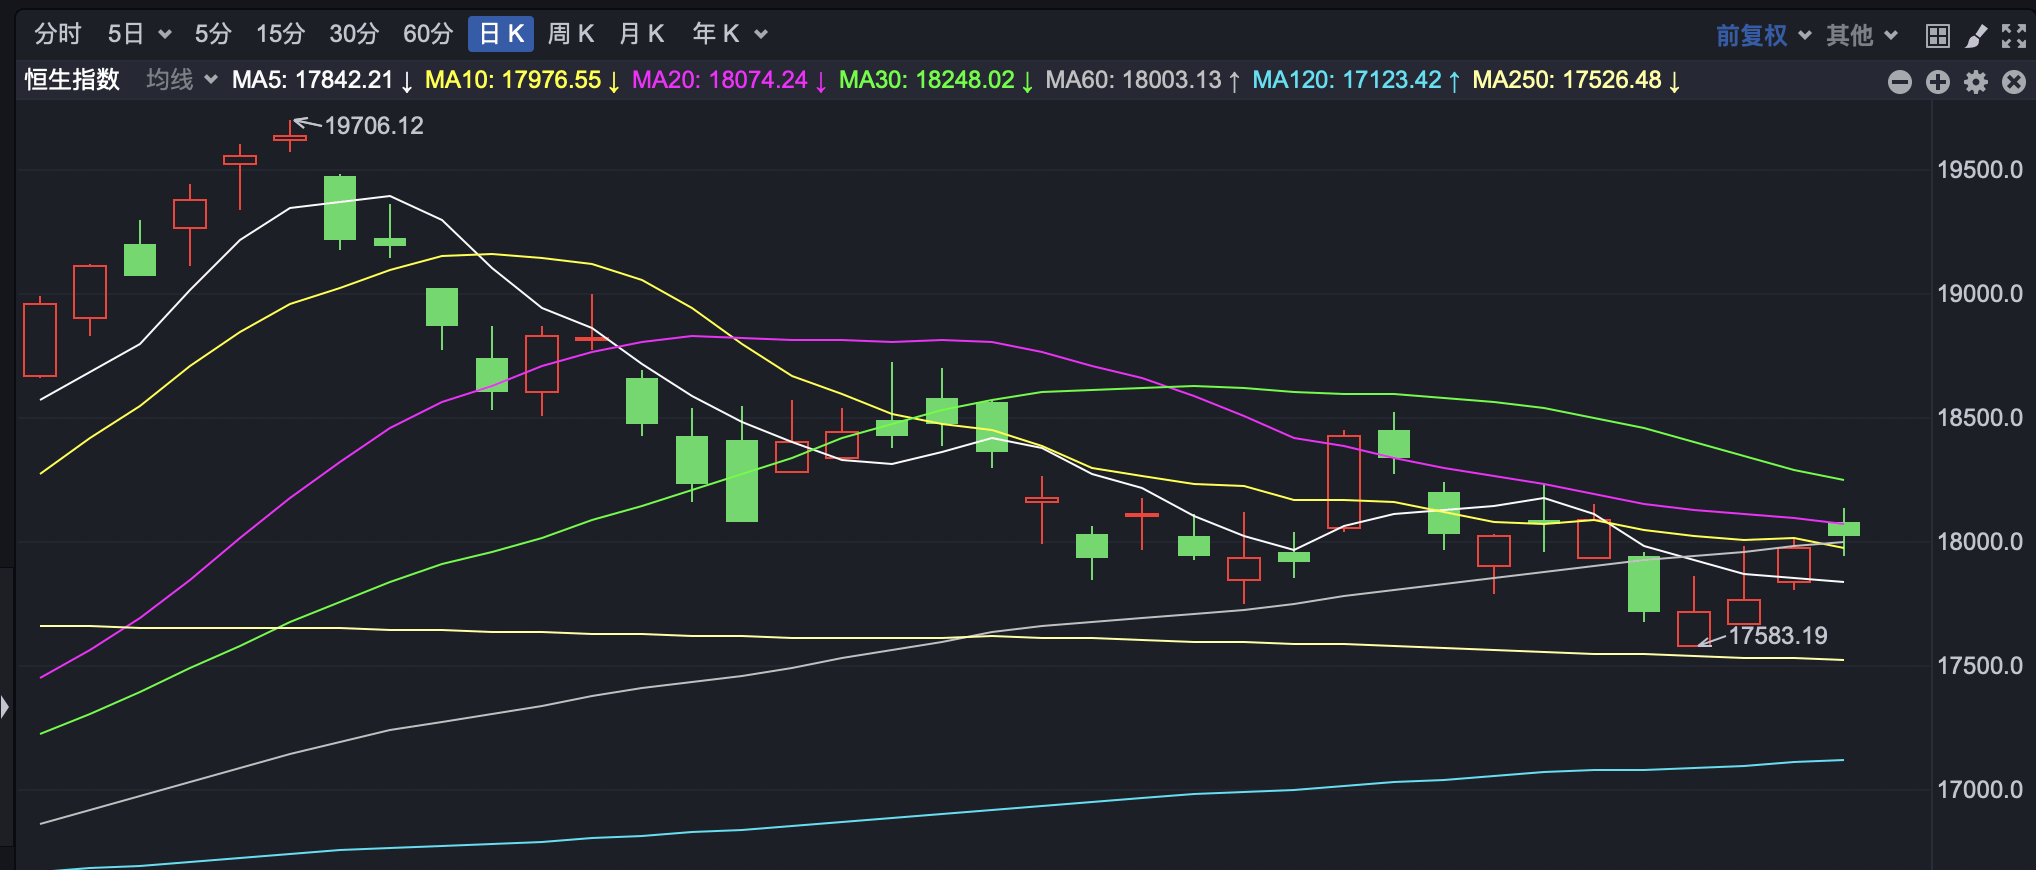
Task: Click the 18500.0 price axis label
Action: 1980,418
